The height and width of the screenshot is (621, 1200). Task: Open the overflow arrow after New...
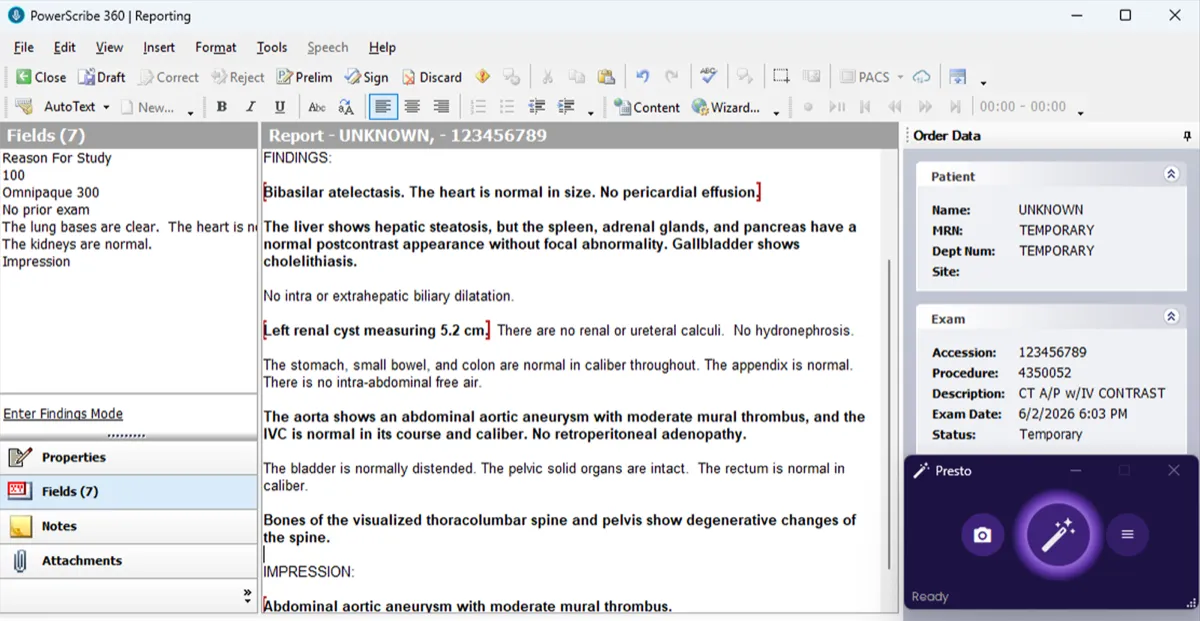point(190,112)
